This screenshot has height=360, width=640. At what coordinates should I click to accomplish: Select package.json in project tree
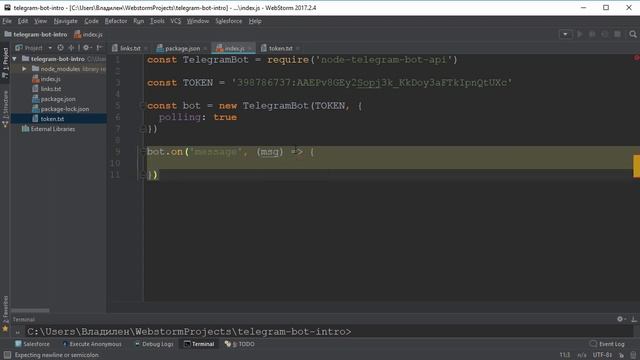coord(53,99)
